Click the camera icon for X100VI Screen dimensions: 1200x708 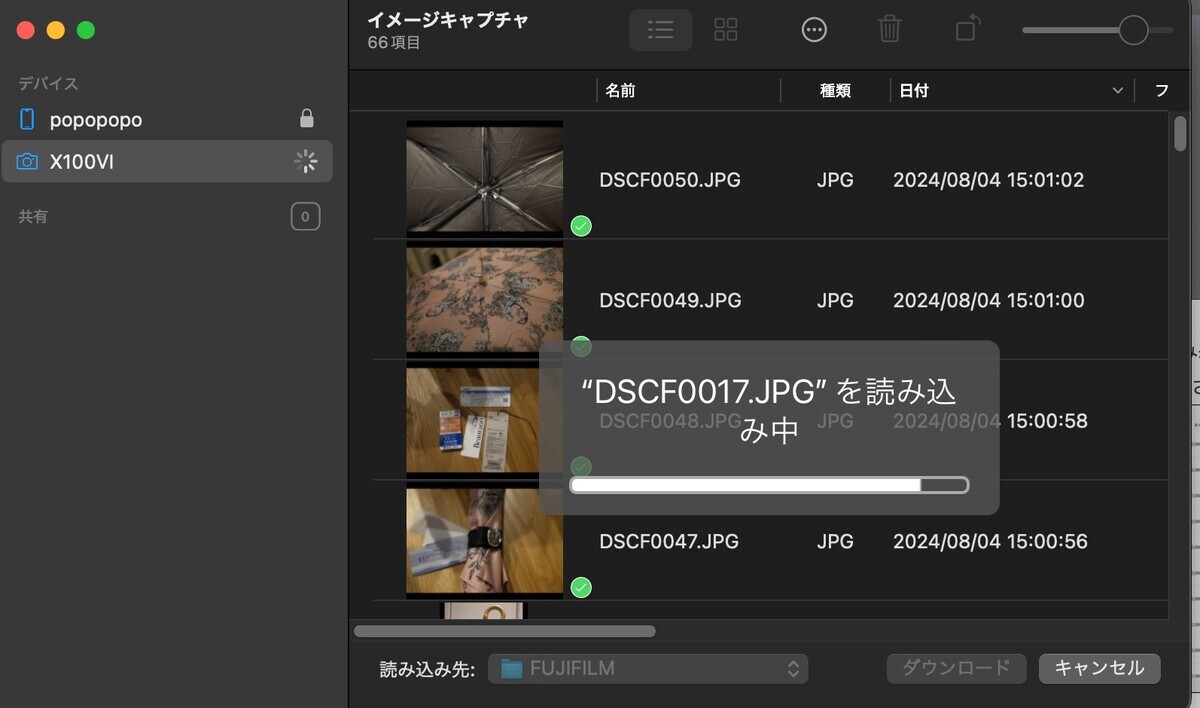pos(27,161)
